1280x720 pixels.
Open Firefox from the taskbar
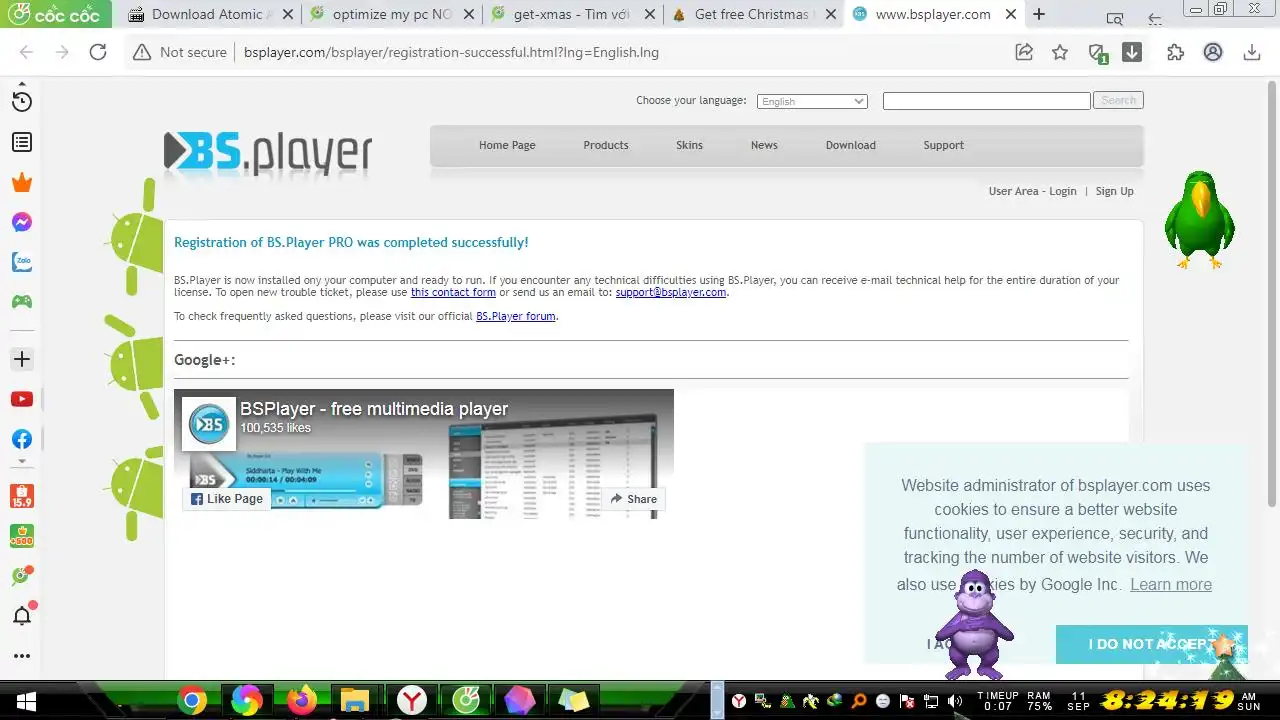301,701
